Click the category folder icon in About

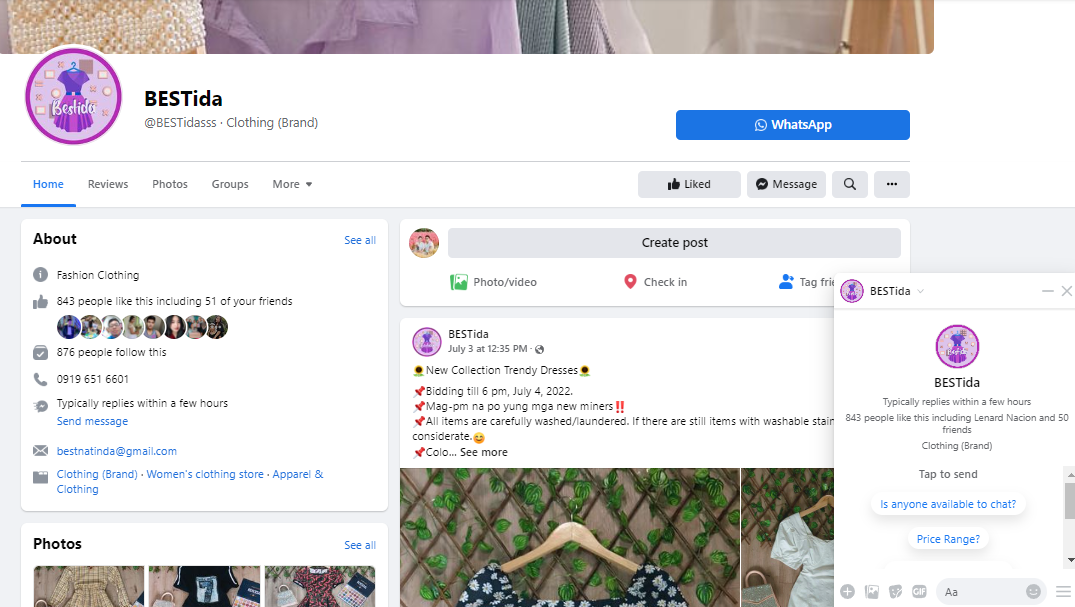pyautogui.click(x=40, y=477)
